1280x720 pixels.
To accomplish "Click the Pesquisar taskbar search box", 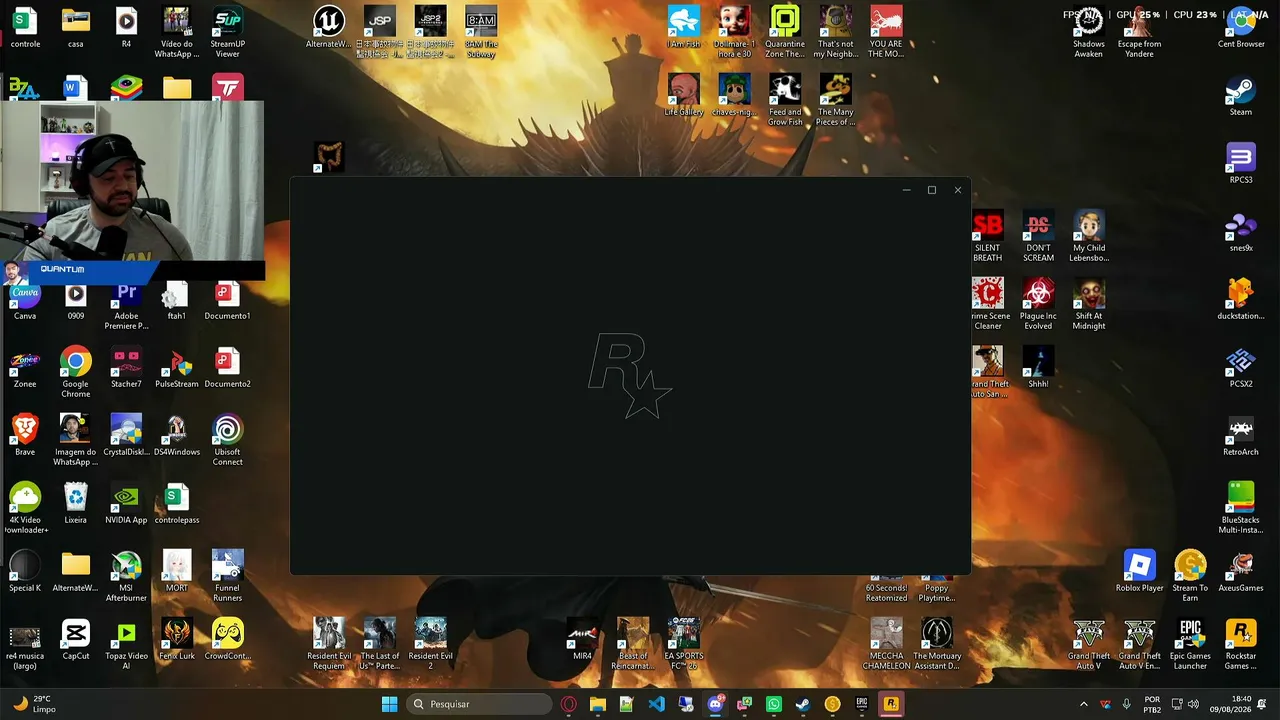I will pyautogui.click(x=479, y=704).
